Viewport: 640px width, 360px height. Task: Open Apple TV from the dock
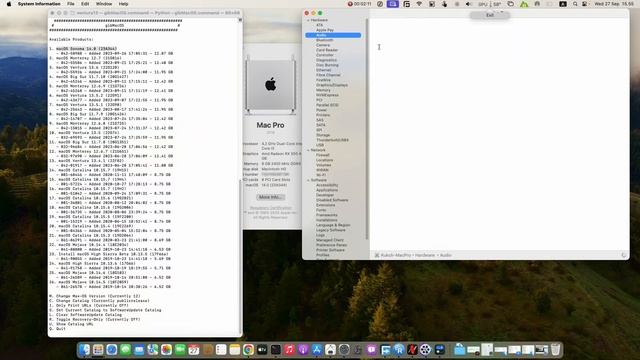click(x=262, y=350)
